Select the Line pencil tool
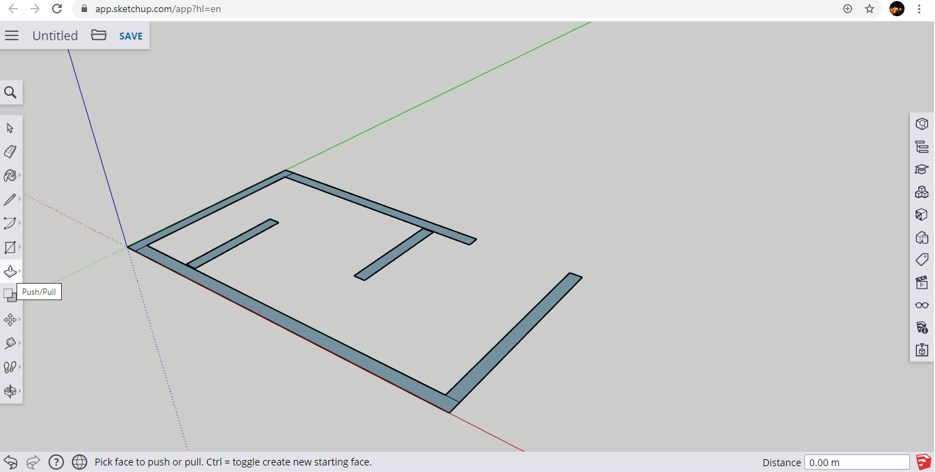 pos(10,199)
